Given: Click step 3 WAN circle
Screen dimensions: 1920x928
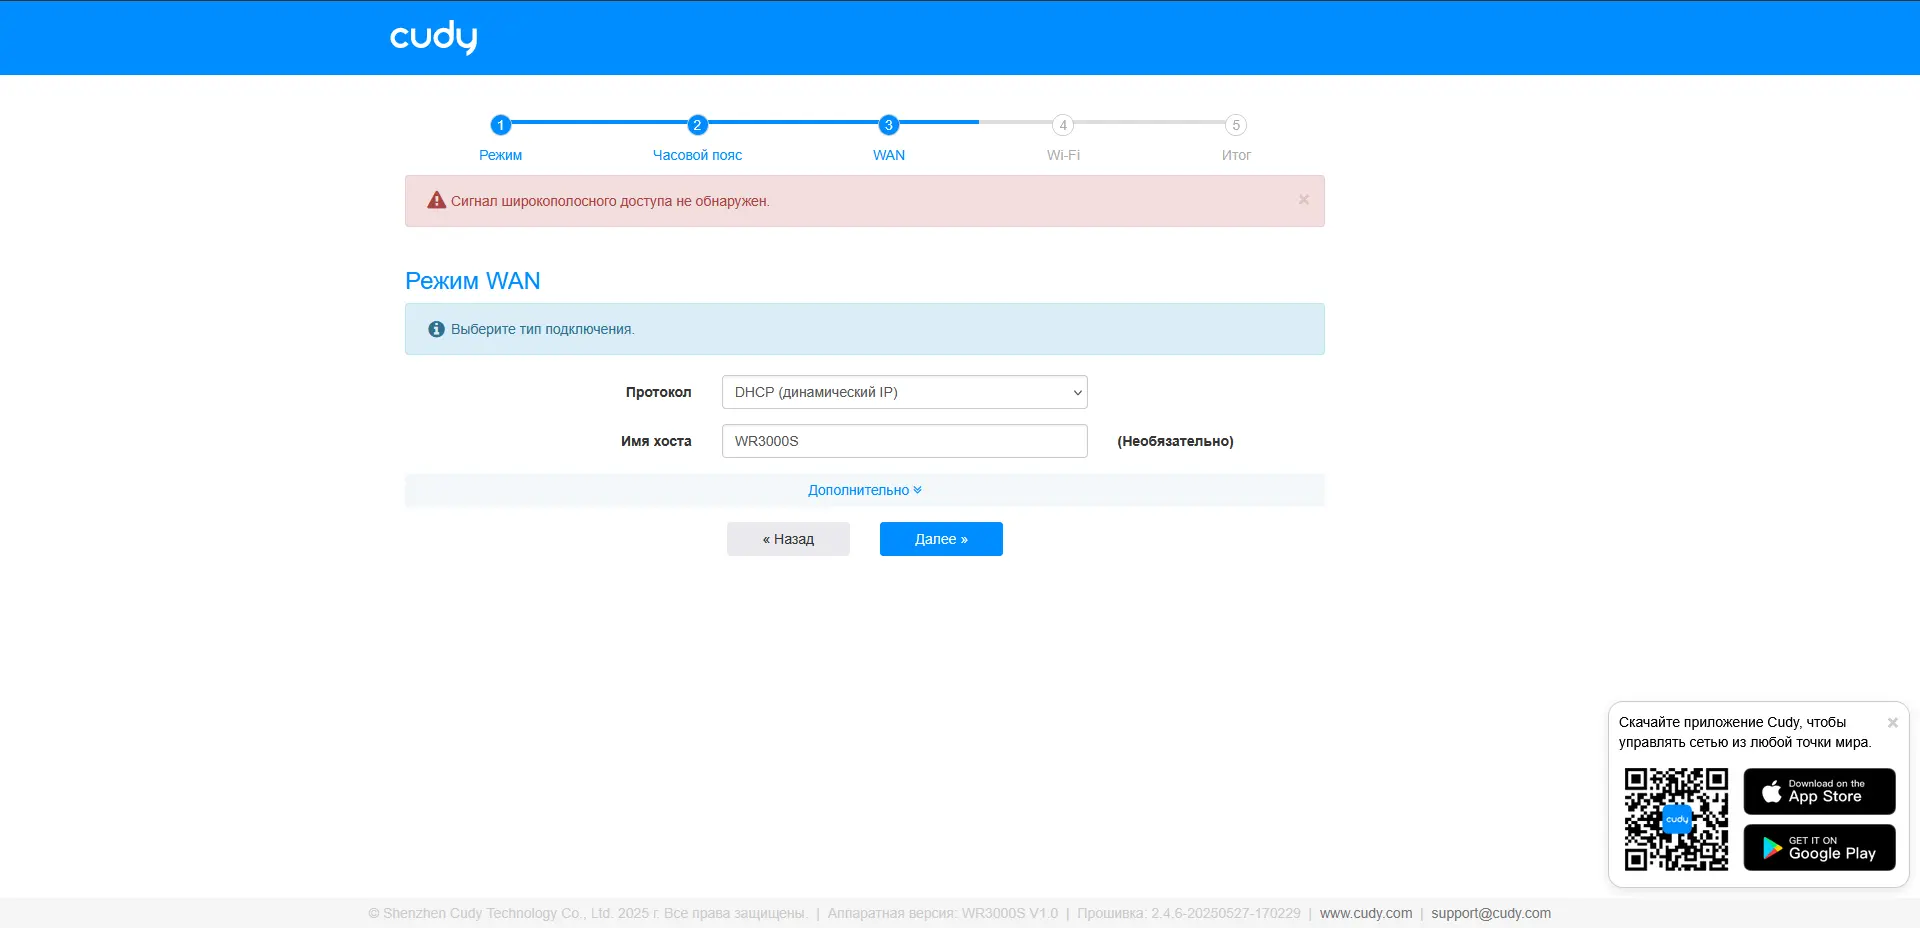Looking at the screenshot, I should pos(888,125).
